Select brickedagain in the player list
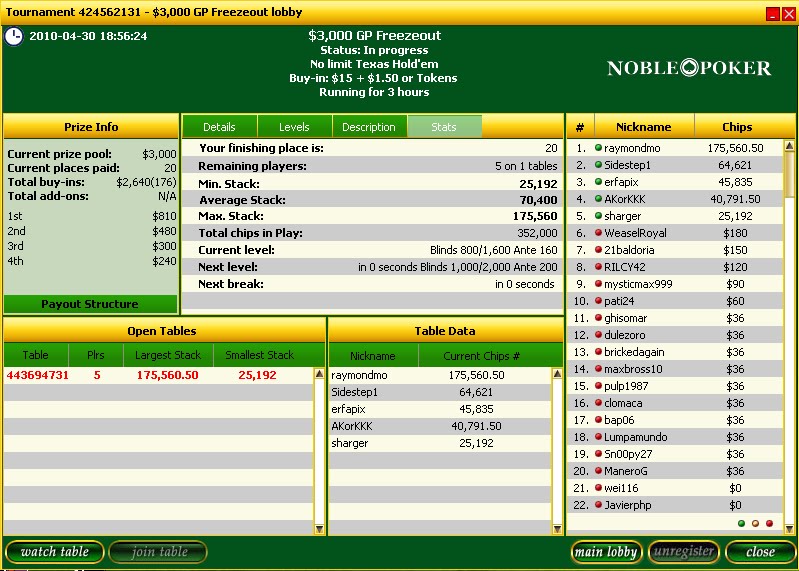The image size is (799, 571). pyautogui.click(x=675, y=352)
